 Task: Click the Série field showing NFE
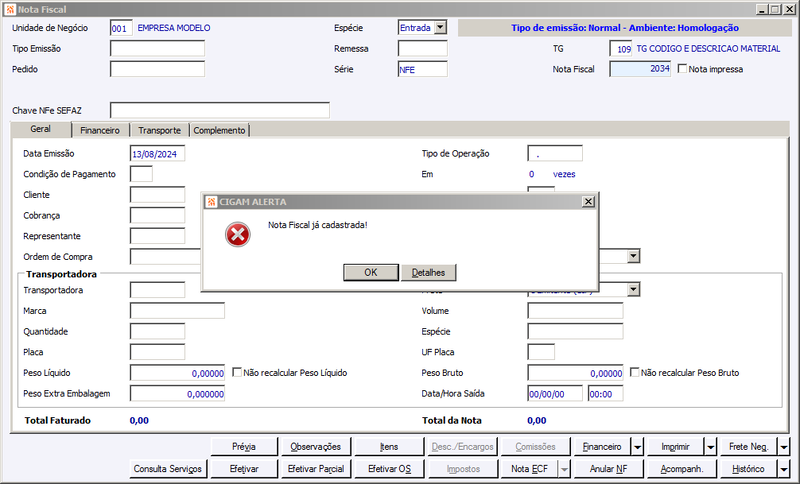(422, 69)
